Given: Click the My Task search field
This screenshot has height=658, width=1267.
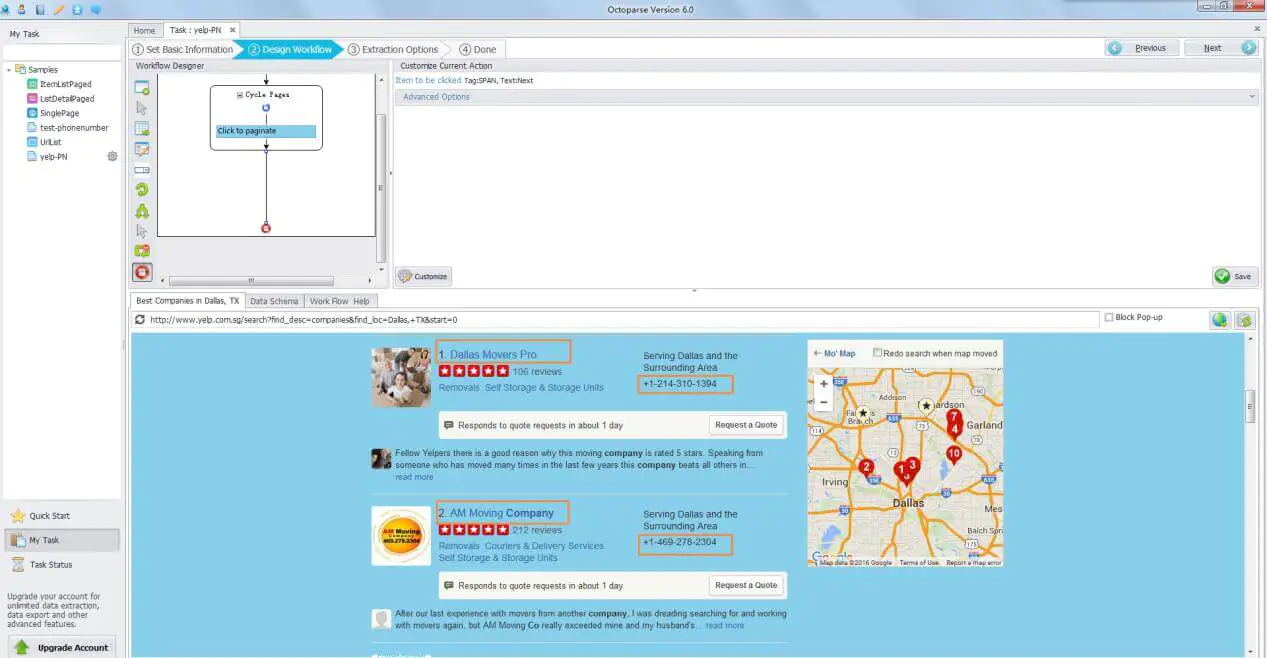Looking at the screenshot, I should [x=62, y=52].
